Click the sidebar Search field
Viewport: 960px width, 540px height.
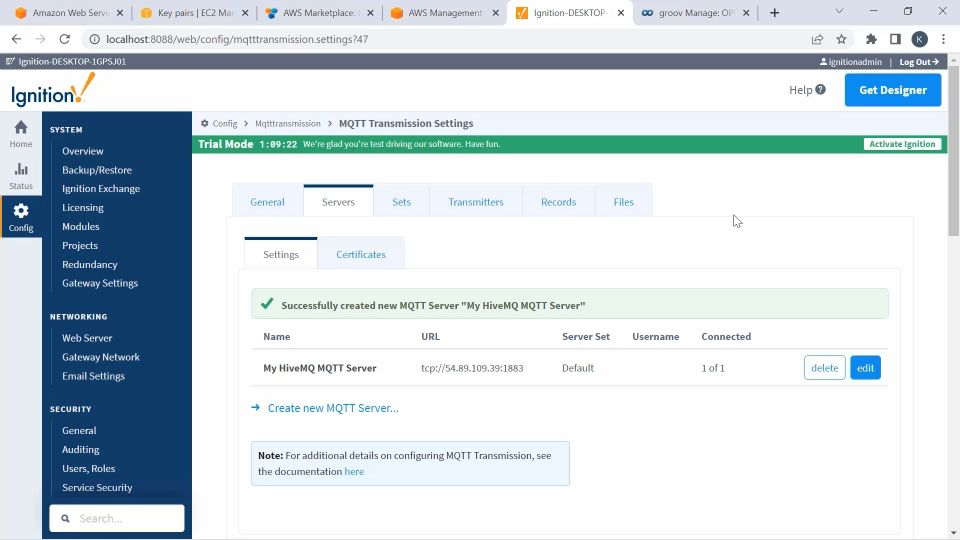(x=117, y=519)
